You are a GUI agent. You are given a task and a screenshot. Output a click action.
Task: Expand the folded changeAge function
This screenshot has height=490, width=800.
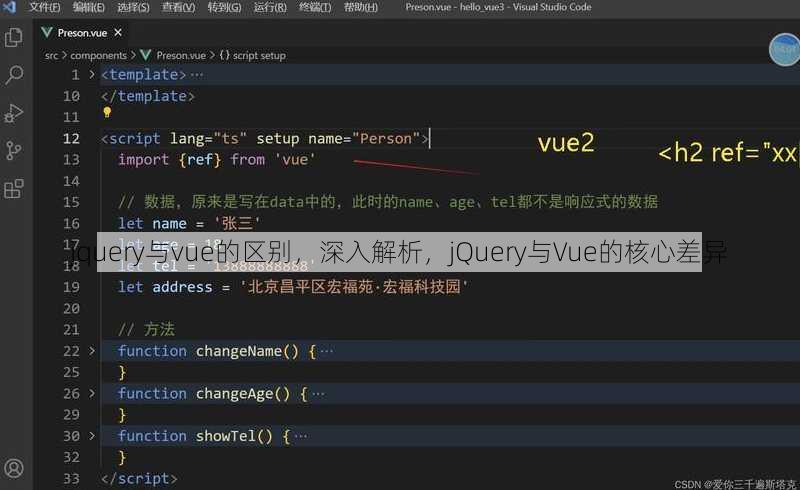[92, 394]
